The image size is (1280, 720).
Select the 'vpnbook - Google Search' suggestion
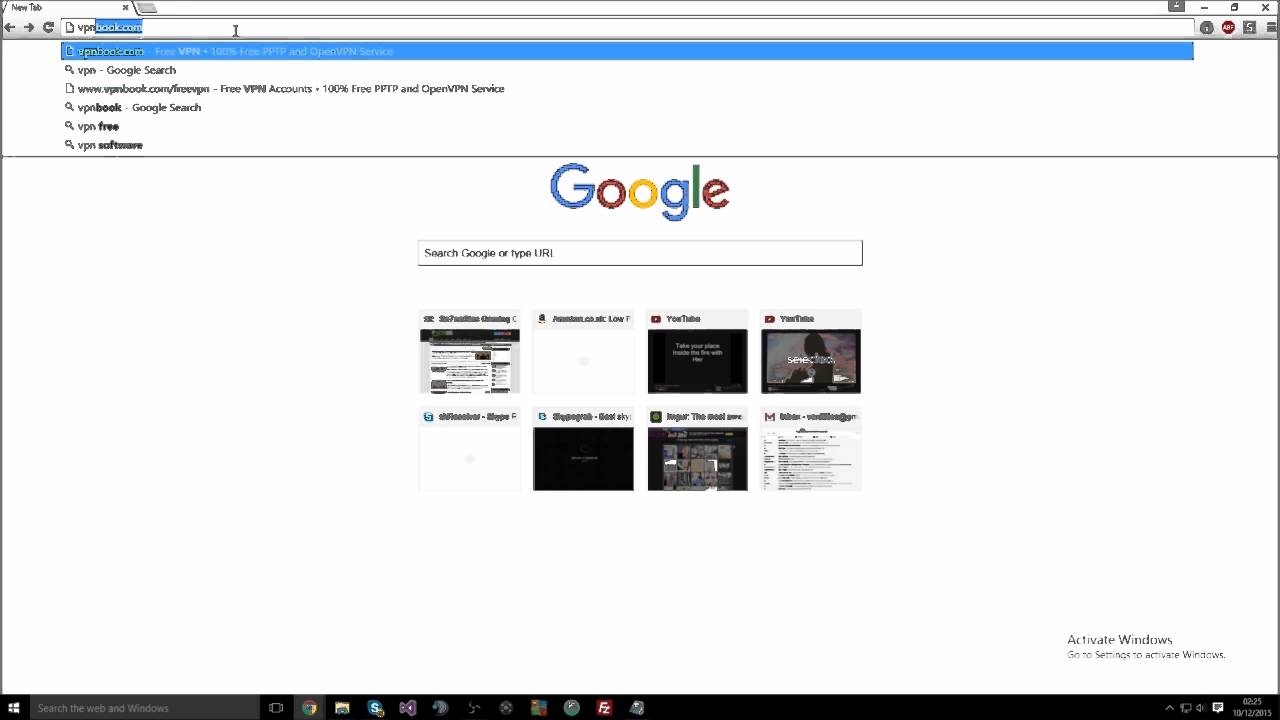click(627, 107)
